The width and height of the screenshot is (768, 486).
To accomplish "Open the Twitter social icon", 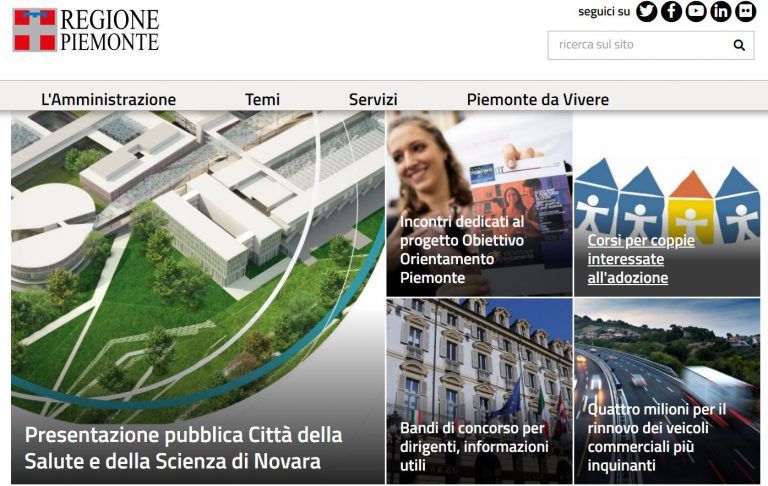I will 647,11.
